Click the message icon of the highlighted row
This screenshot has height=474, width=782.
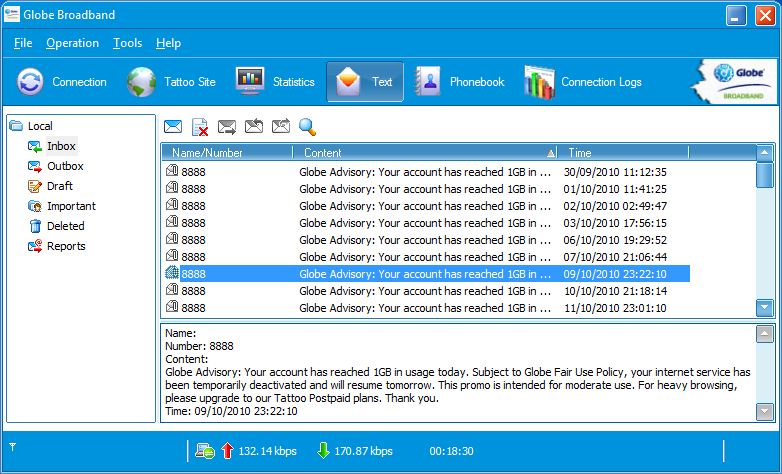172,272
